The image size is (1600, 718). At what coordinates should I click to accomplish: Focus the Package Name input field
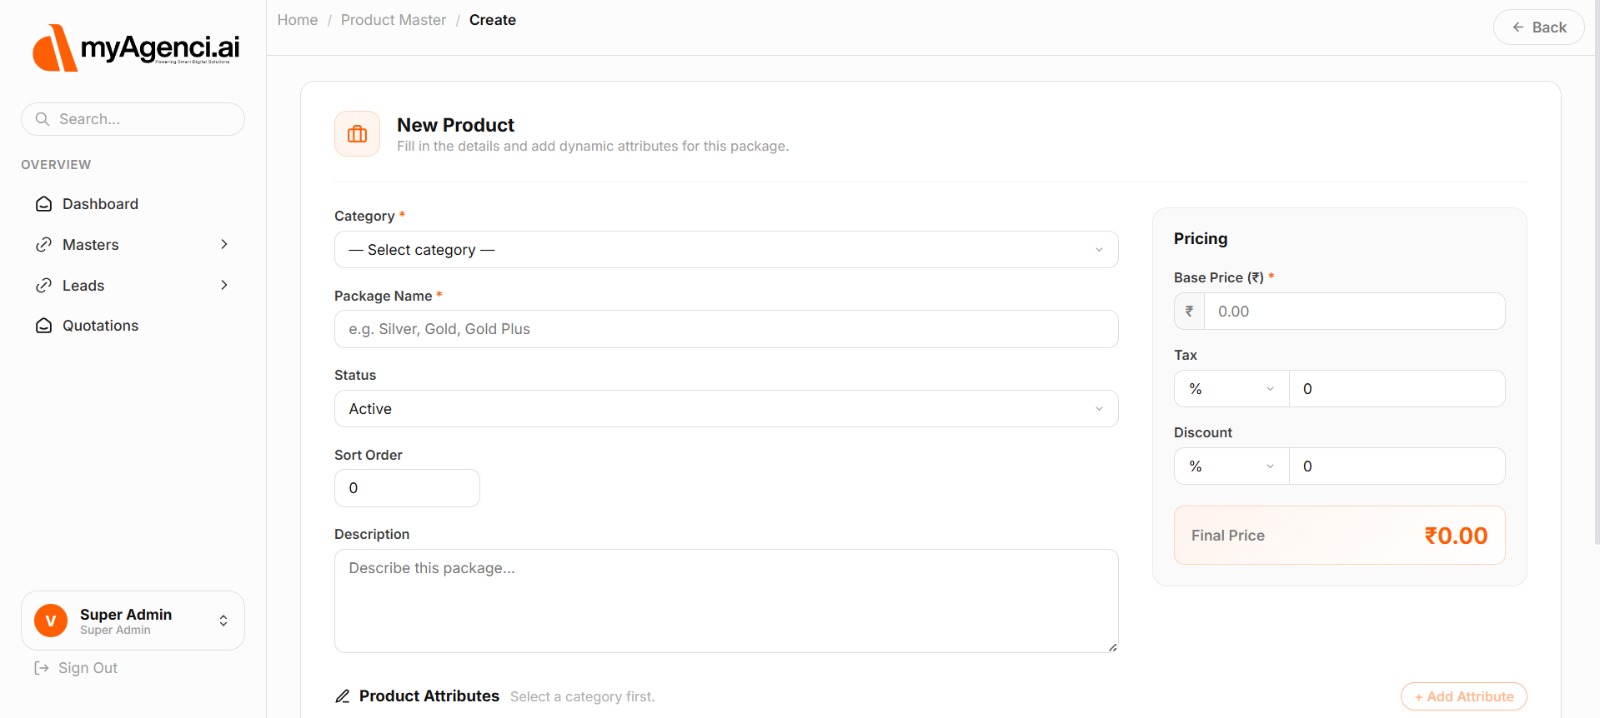point(725,329)
